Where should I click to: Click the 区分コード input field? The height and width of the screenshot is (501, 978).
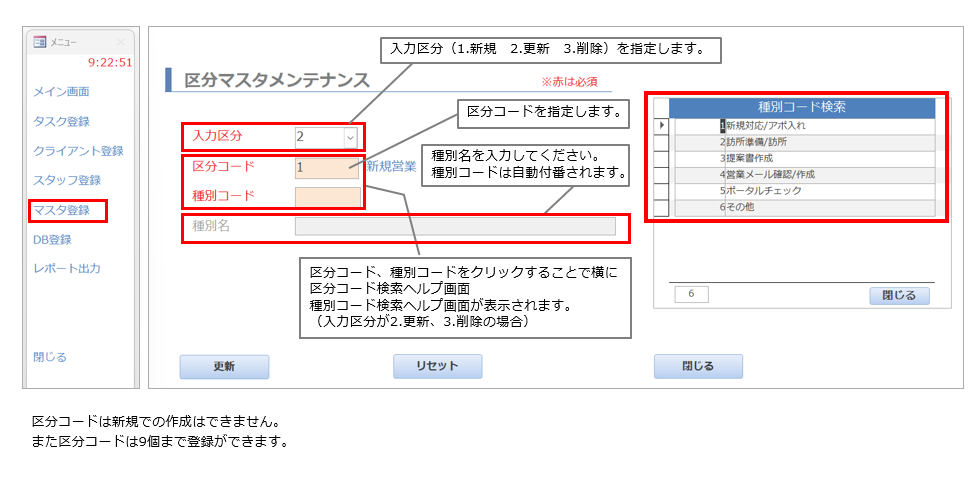click(x=327, y=167)
